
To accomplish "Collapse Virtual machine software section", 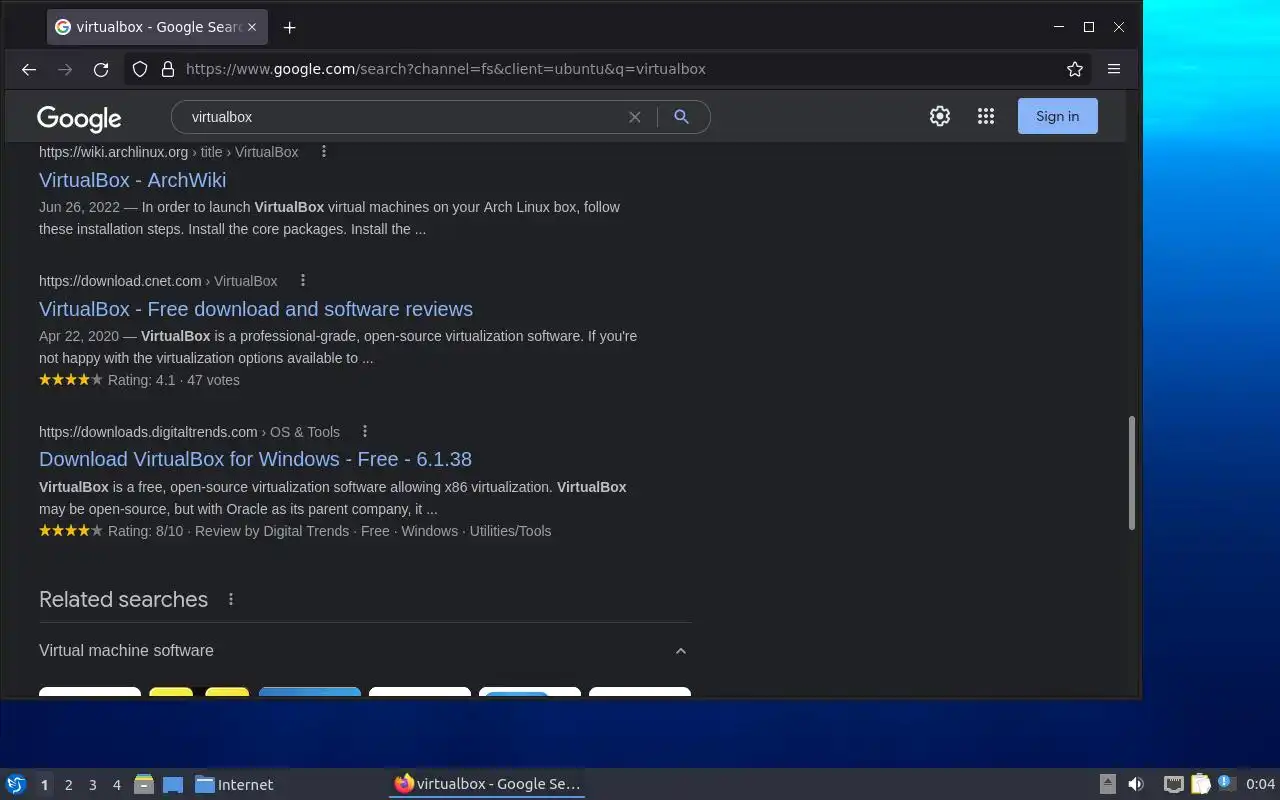I will 680,651.
